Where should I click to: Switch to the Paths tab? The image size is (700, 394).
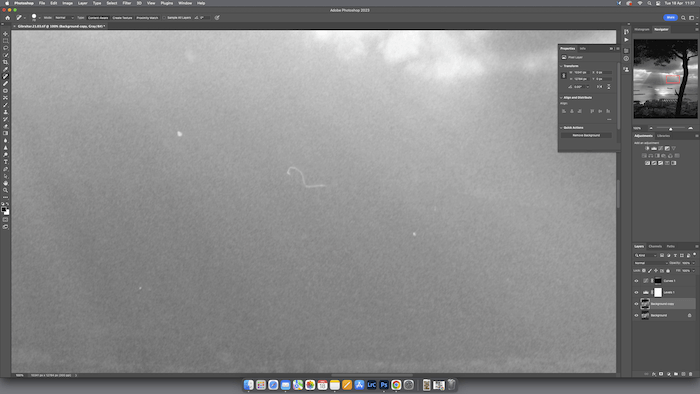pos(671,246)
